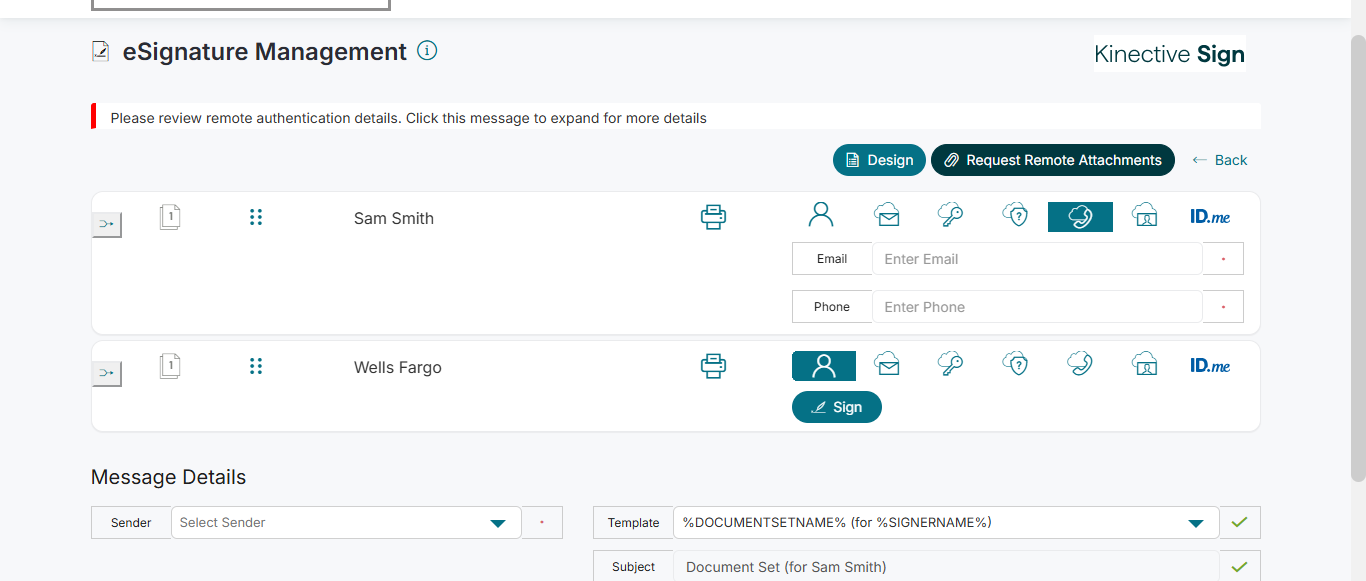Select cloud key password authentication for Sam Smith
This screenshot has height=581, width=1366.
[950, 215]
